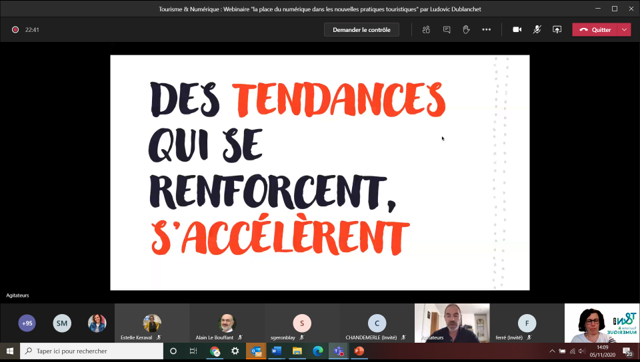Open Settings gear on the taskbar
The height and width of the screenshot is (362, 640).
(235, 351)
